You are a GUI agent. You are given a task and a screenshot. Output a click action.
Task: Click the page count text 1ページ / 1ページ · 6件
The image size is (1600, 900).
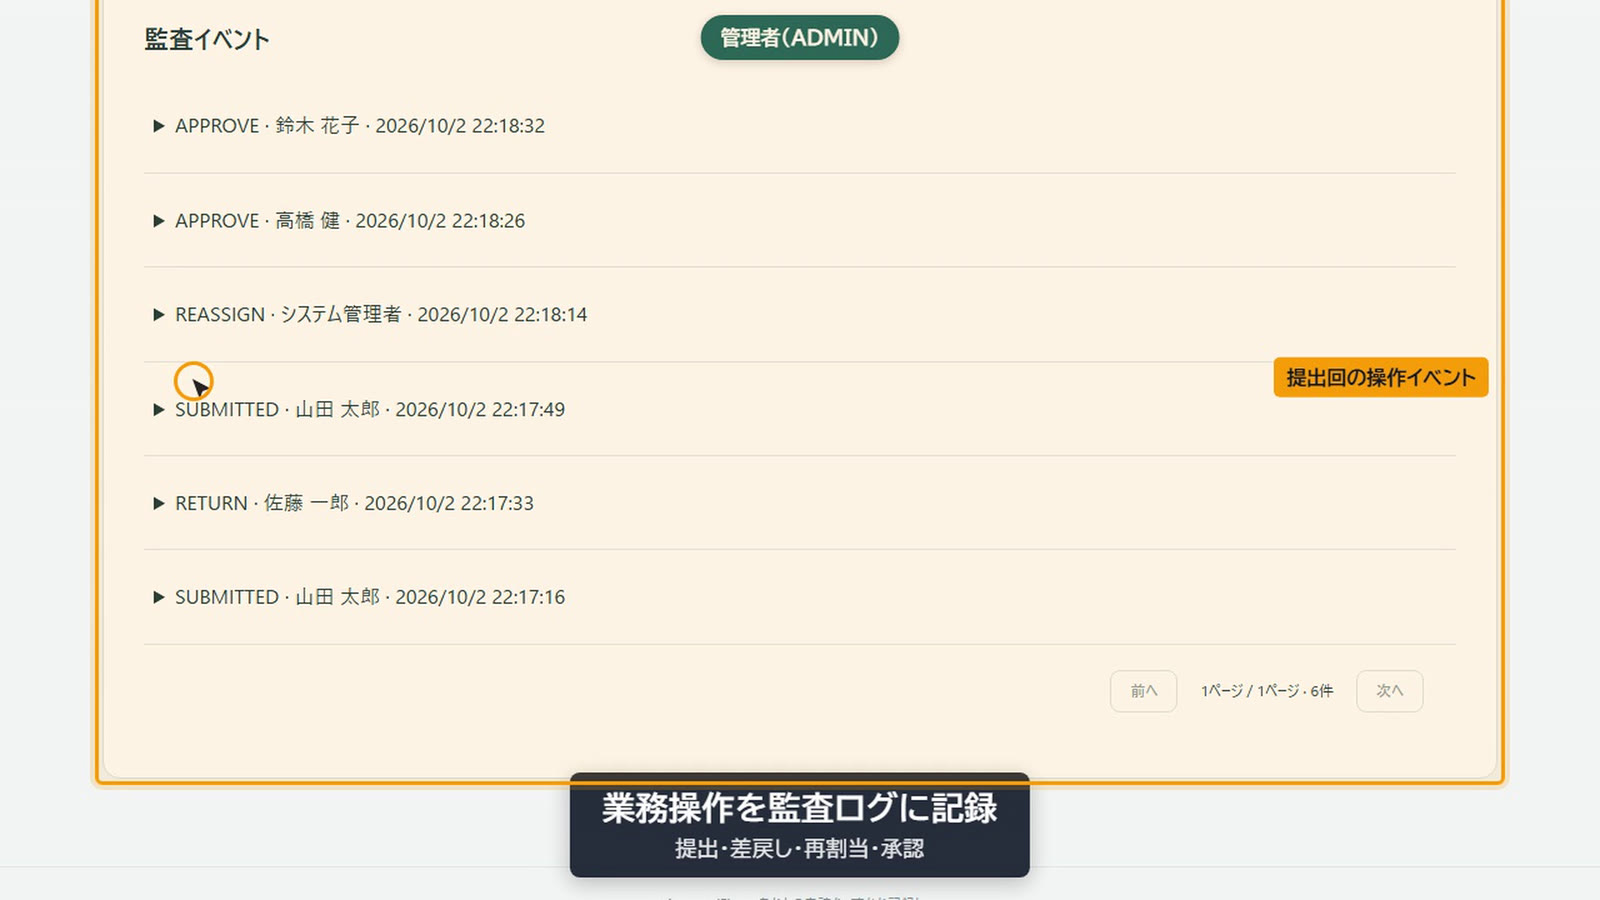[1267, 691]
